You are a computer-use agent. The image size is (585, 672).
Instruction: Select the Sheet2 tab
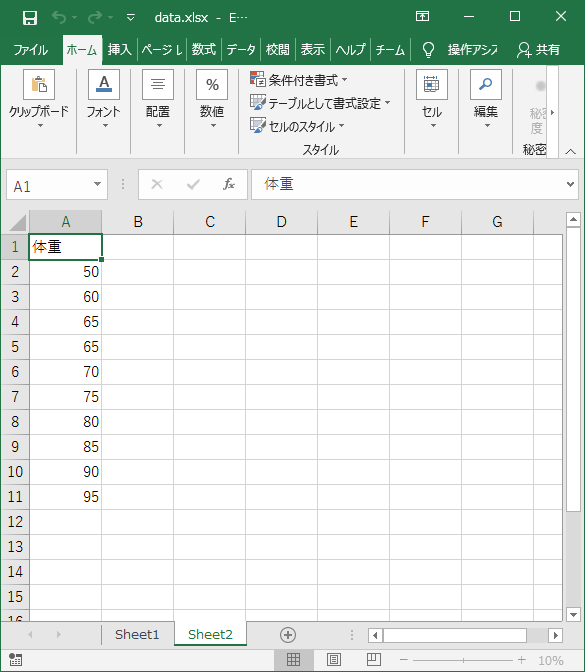tap(210, 634)
